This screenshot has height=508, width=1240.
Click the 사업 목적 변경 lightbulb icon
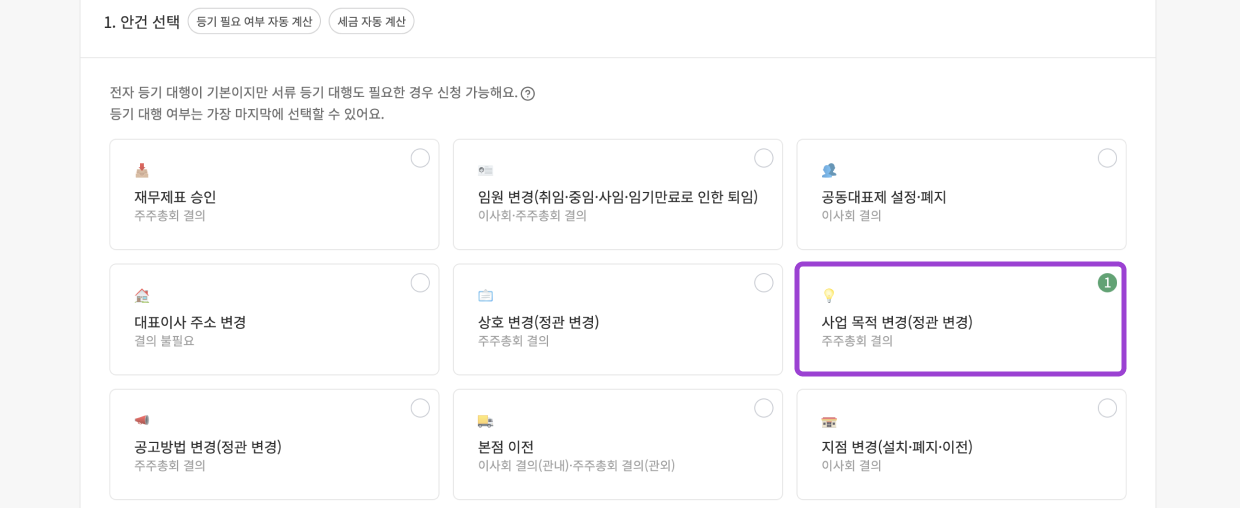coord(829,295)
